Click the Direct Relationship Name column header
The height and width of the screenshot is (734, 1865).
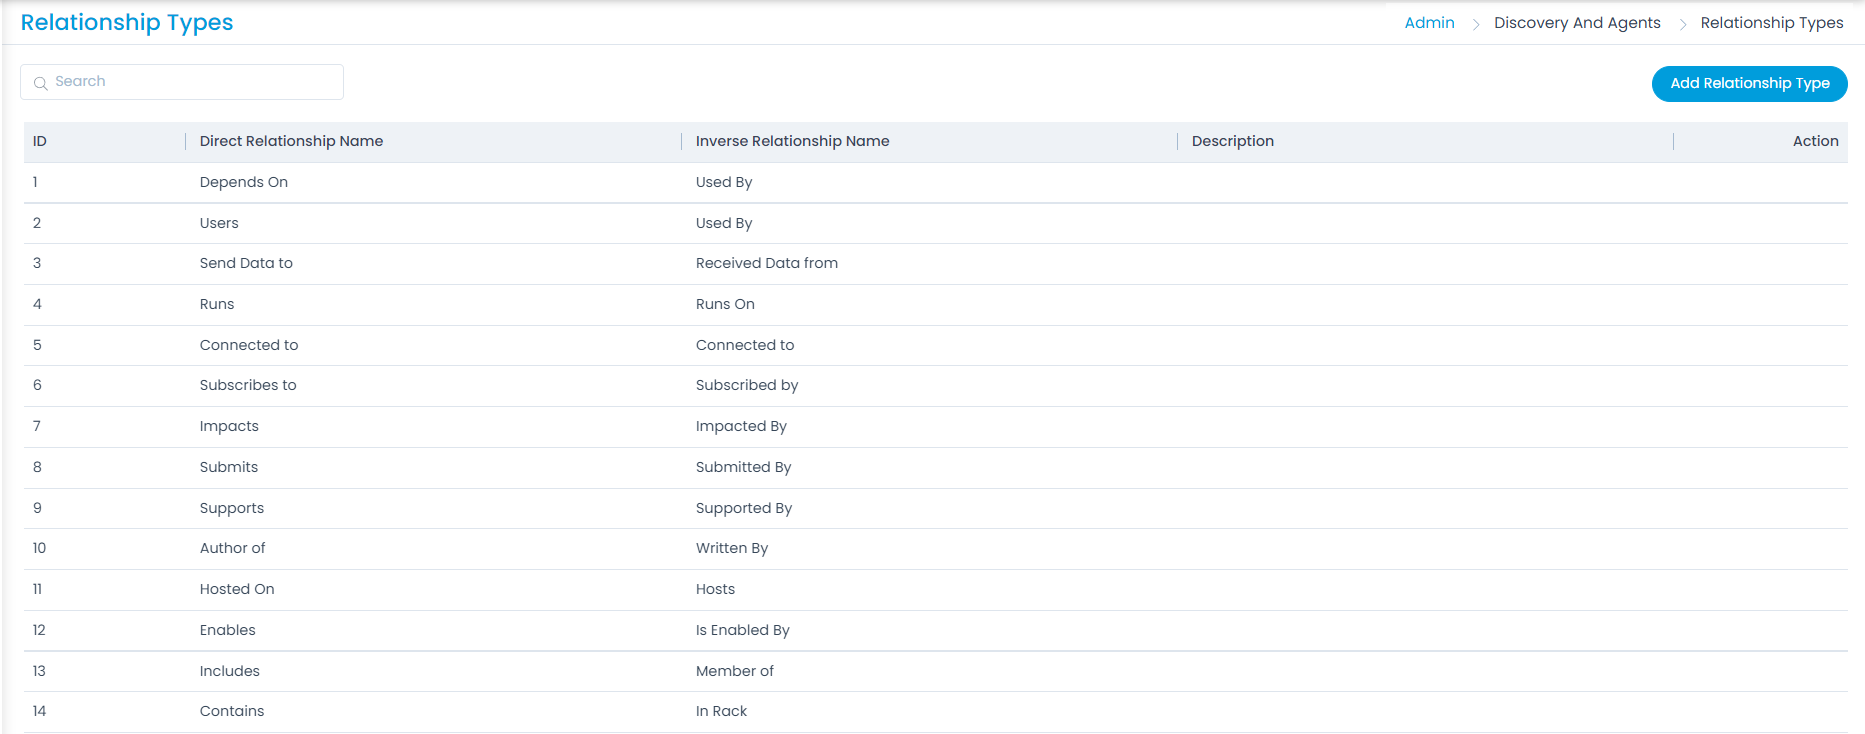pos(291,141)
